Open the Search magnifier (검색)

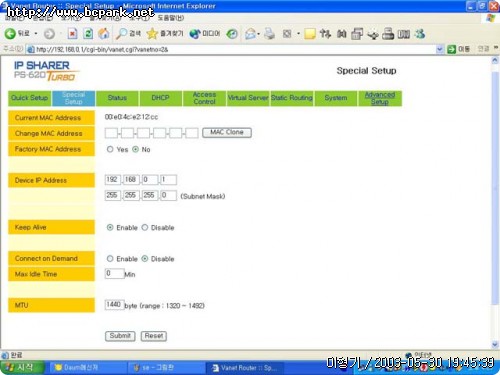click(128, 34)
